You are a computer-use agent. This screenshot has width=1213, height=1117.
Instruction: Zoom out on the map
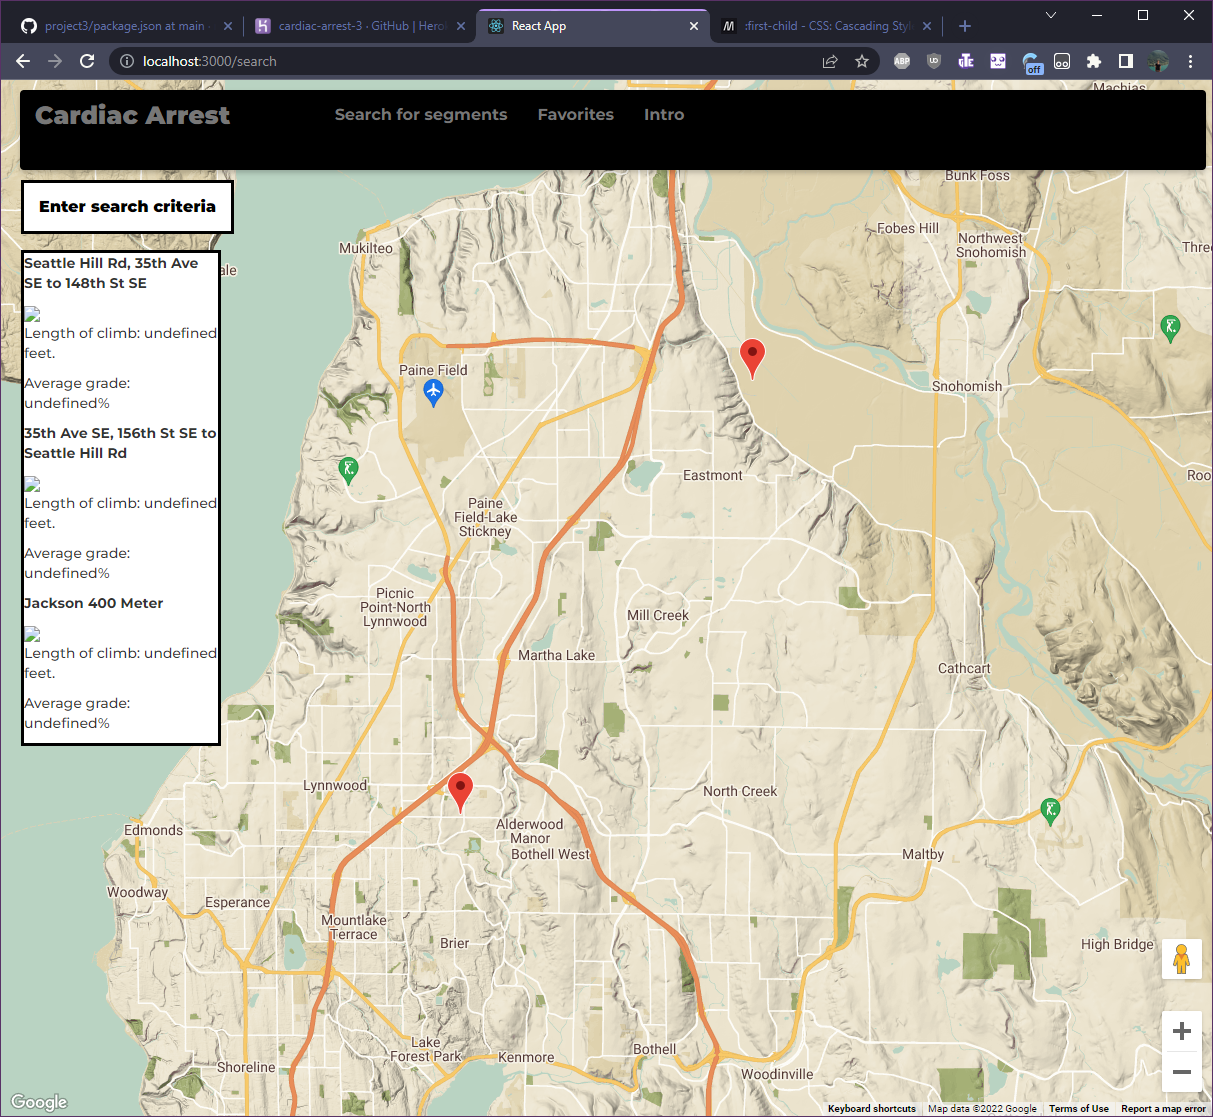tap(1181, 1072)
